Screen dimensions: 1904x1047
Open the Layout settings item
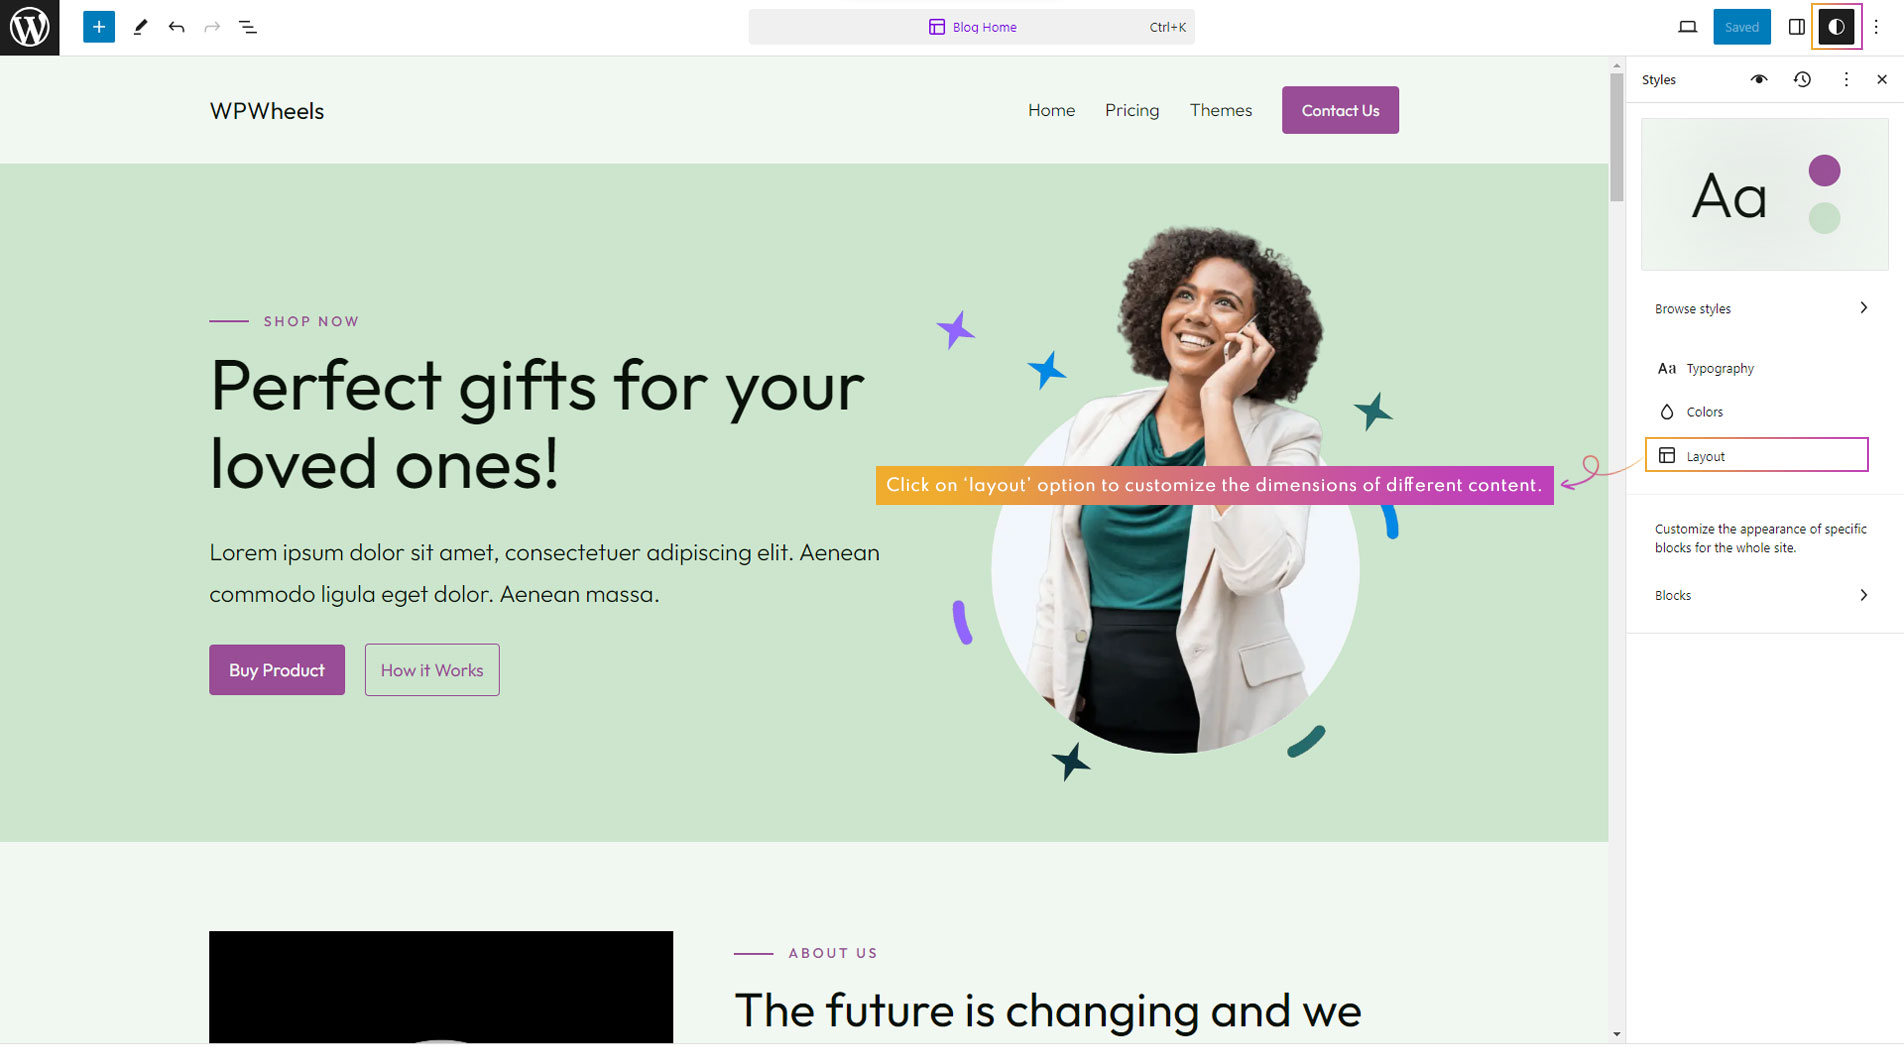click(x=1756, y=455)
